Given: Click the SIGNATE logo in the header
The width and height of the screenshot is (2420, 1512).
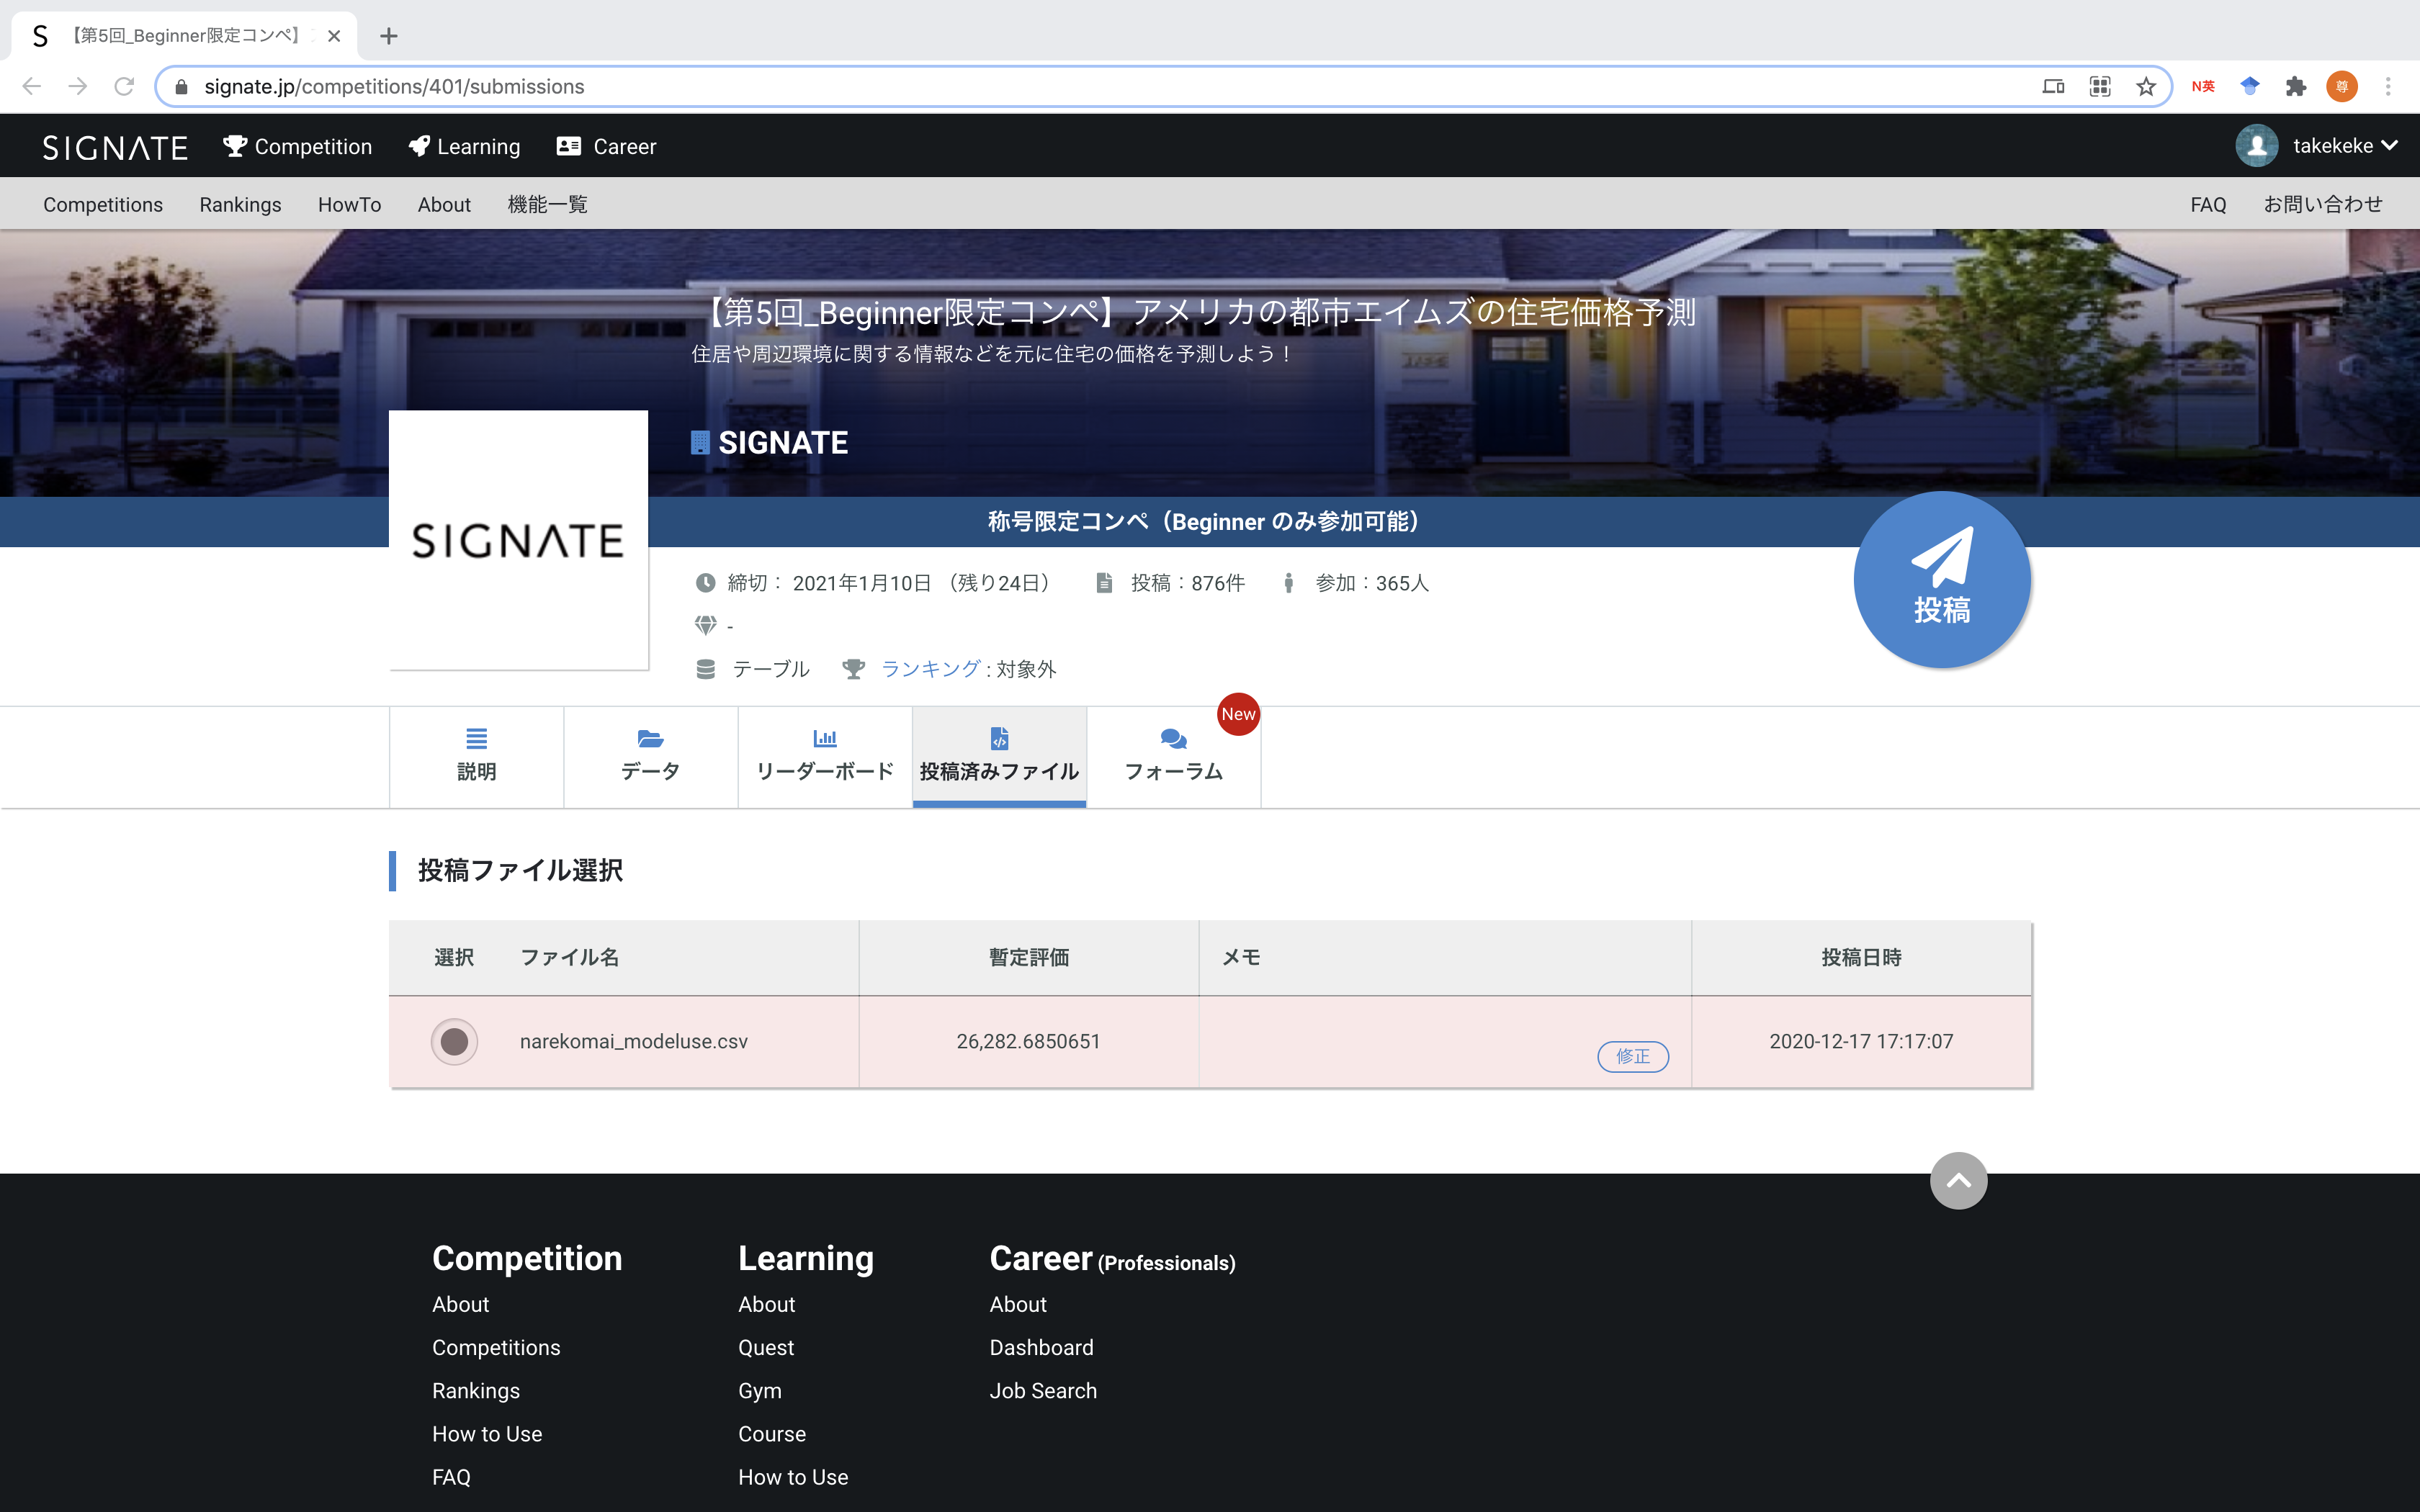Looking at the screenshot, I should pyautogui.click(x=115, y=147).
